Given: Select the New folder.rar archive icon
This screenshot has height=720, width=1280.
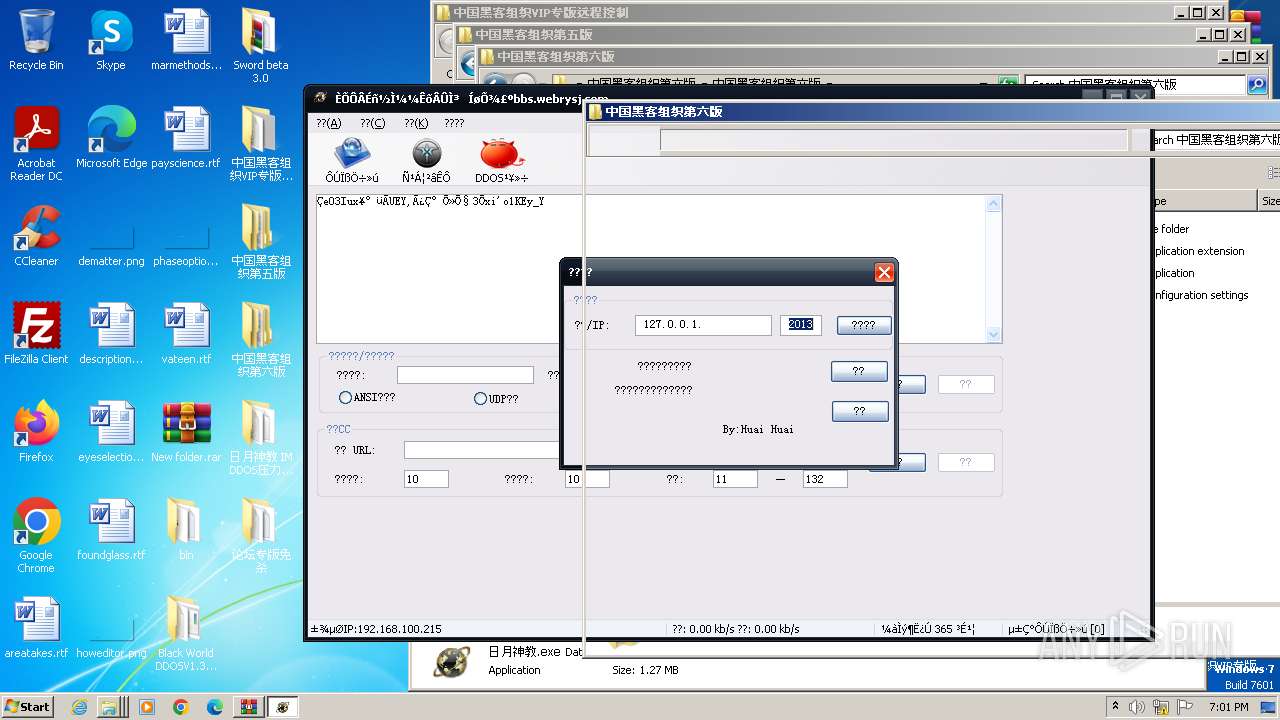Looking at the screenshot, I should coord(186,432).
